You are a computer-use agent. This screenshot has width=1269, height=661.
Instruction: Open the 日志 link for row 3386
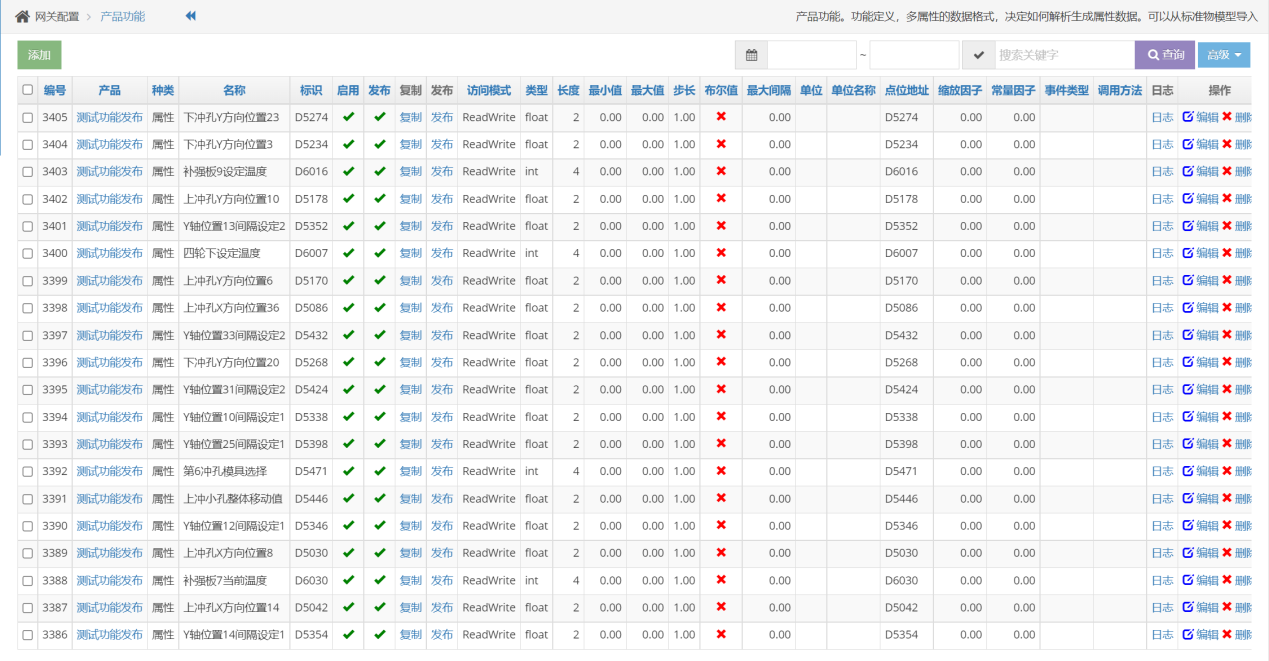pos(1162,634)
